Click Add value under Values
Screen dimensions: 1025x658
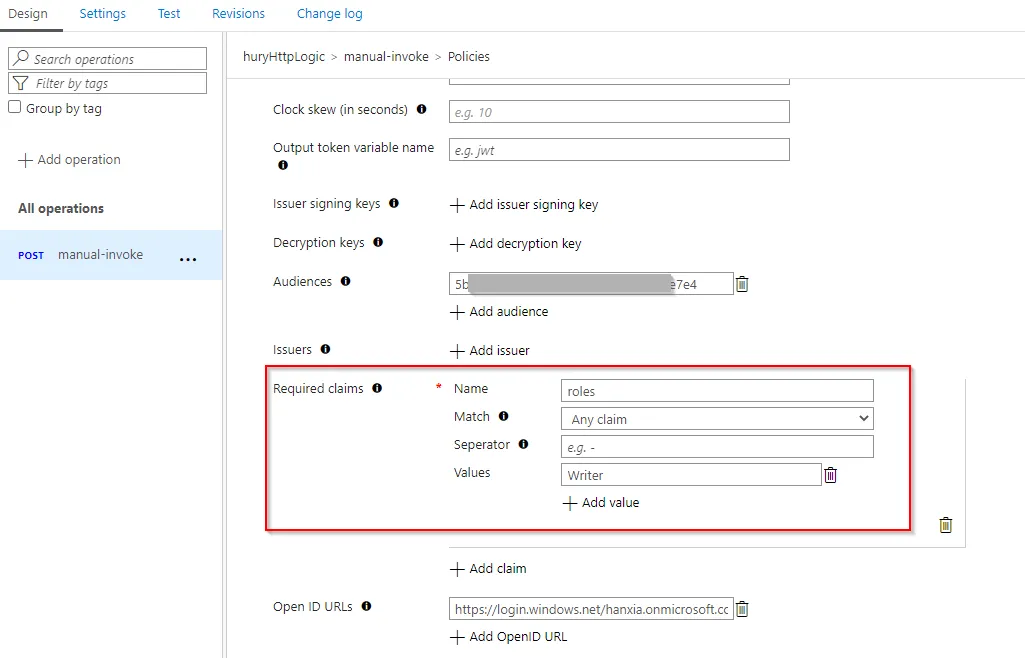point(601,503)
